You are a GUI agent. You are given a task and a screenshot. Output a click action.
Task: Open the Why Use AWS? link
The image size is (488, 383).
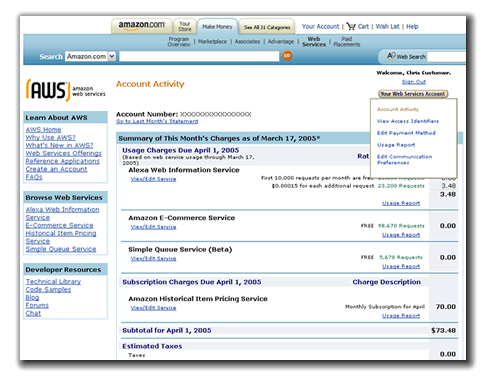coord(50,137)
